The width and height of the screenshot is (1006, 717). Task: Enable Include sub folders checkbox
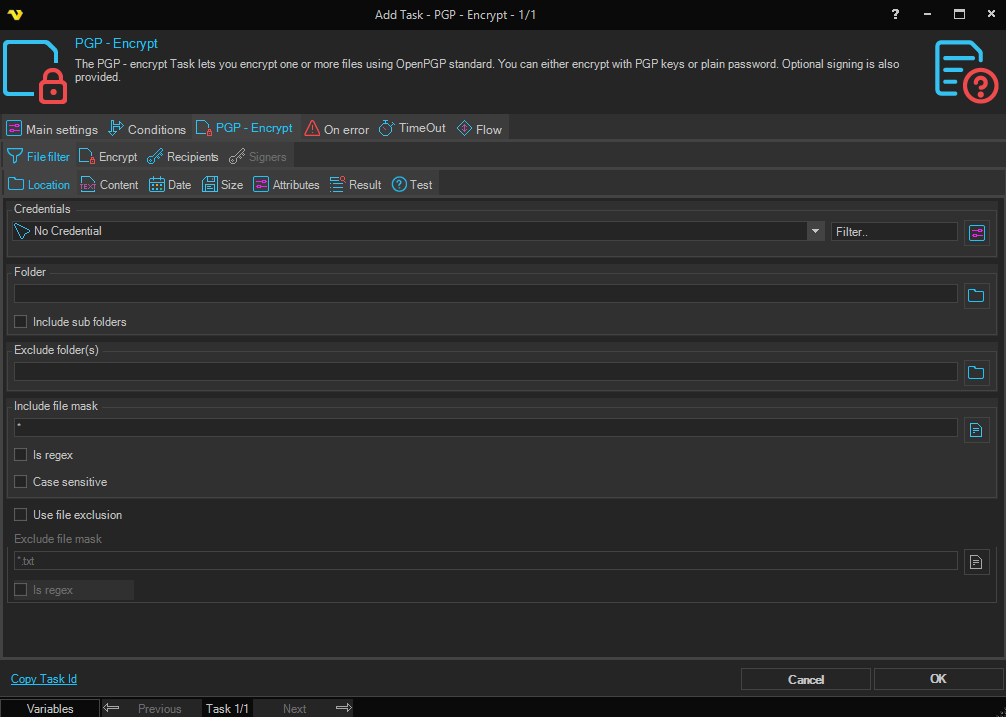coord(21,322)
